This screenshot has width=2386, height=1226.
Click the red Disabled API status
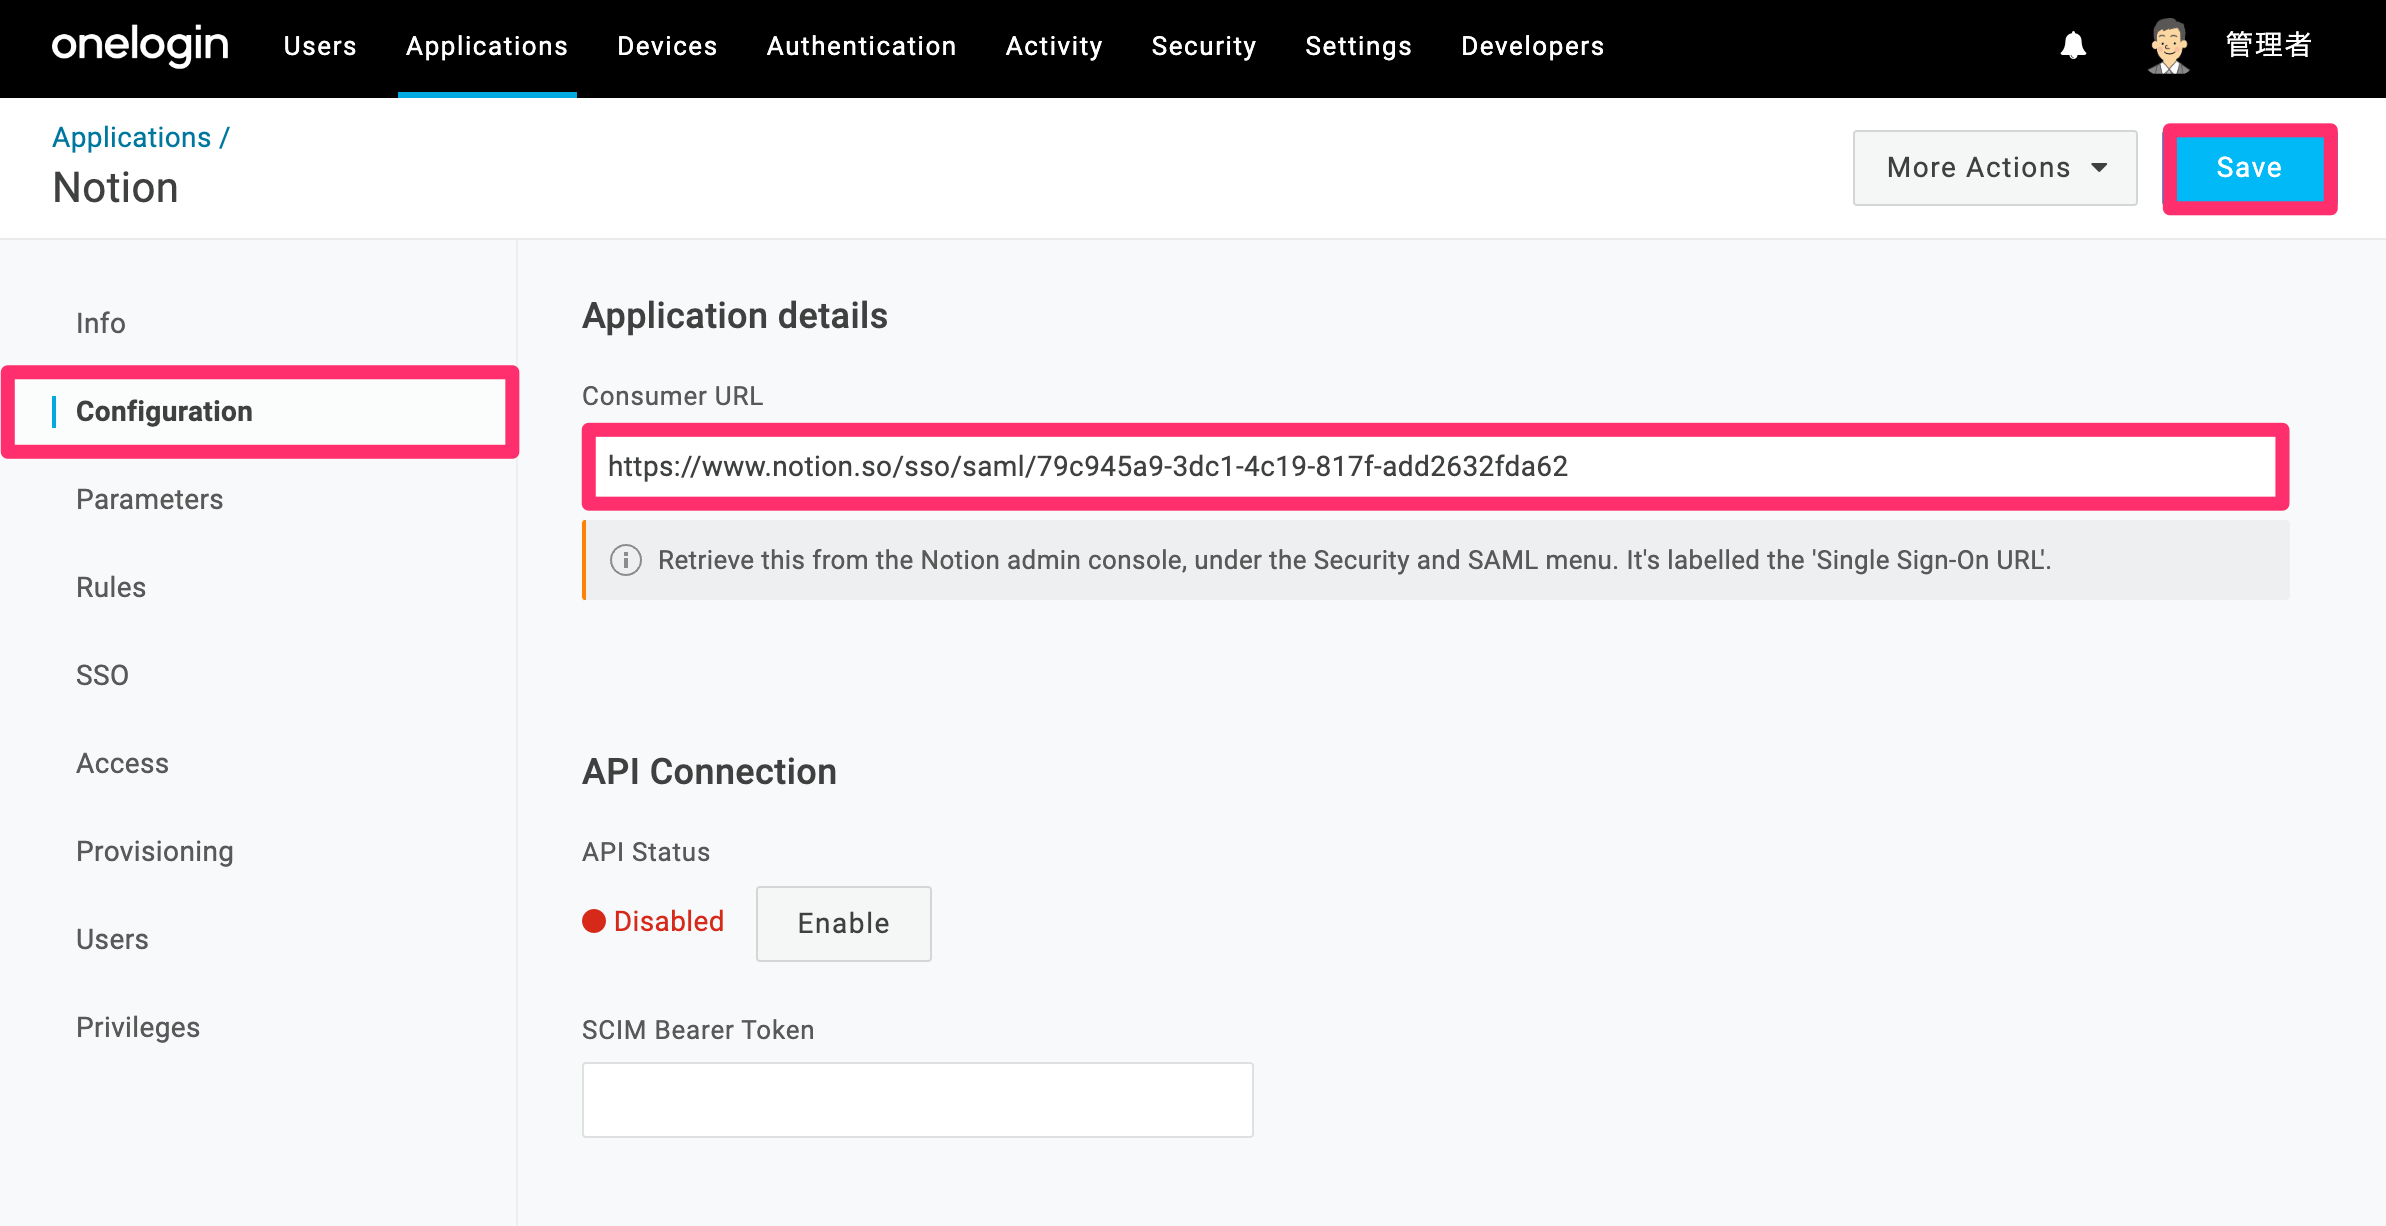654,921
